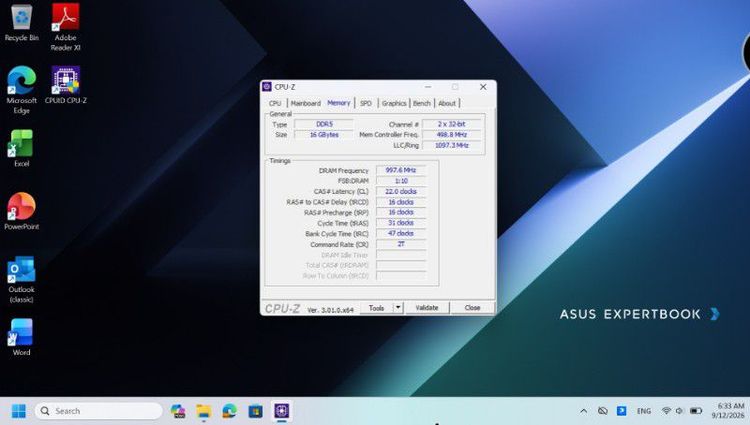This screenshot has width=750, height=425.
Task: Click the FSB:DRAM 1:10 value
Action: coord(401,181)
